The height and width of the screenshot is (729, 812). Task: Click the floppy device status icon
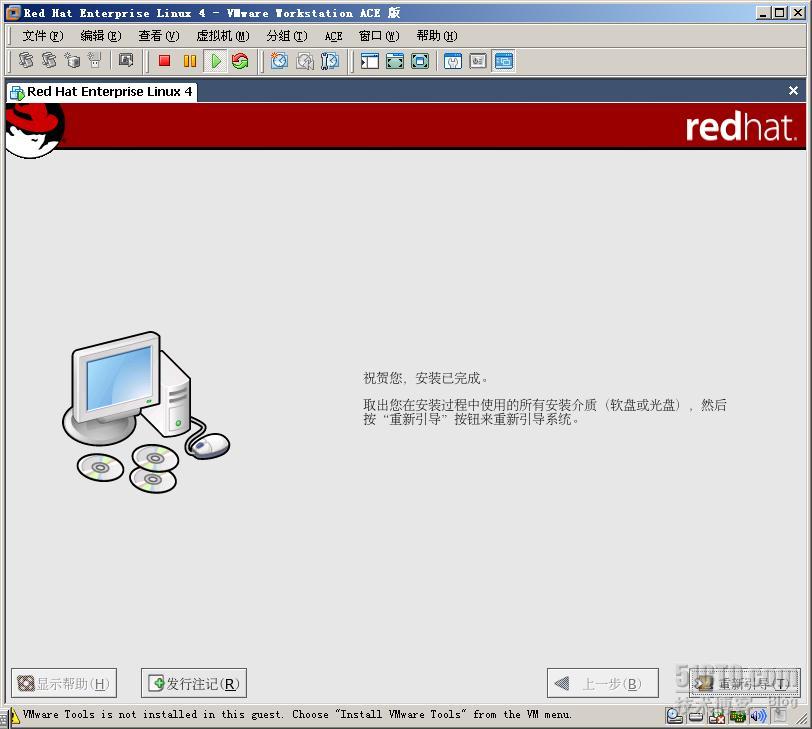click(717, 716)
